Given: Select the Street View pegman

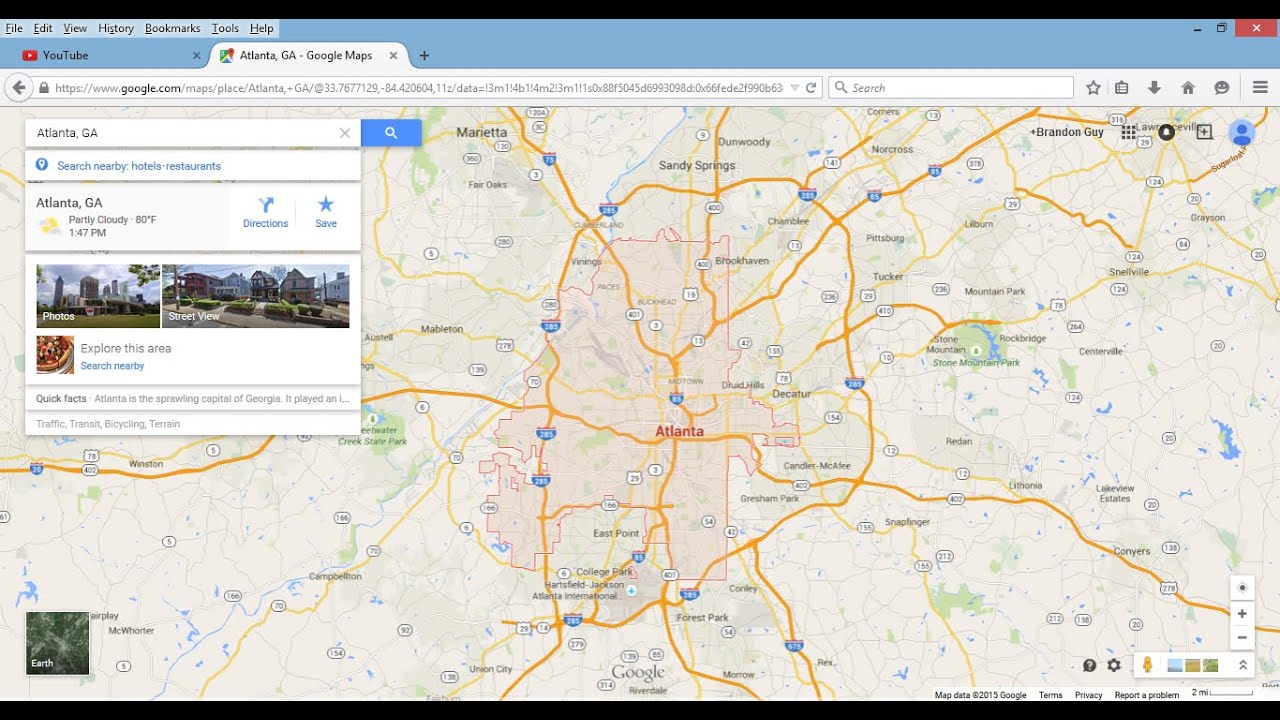Looking at the screenshot, I should point(1147,665).
